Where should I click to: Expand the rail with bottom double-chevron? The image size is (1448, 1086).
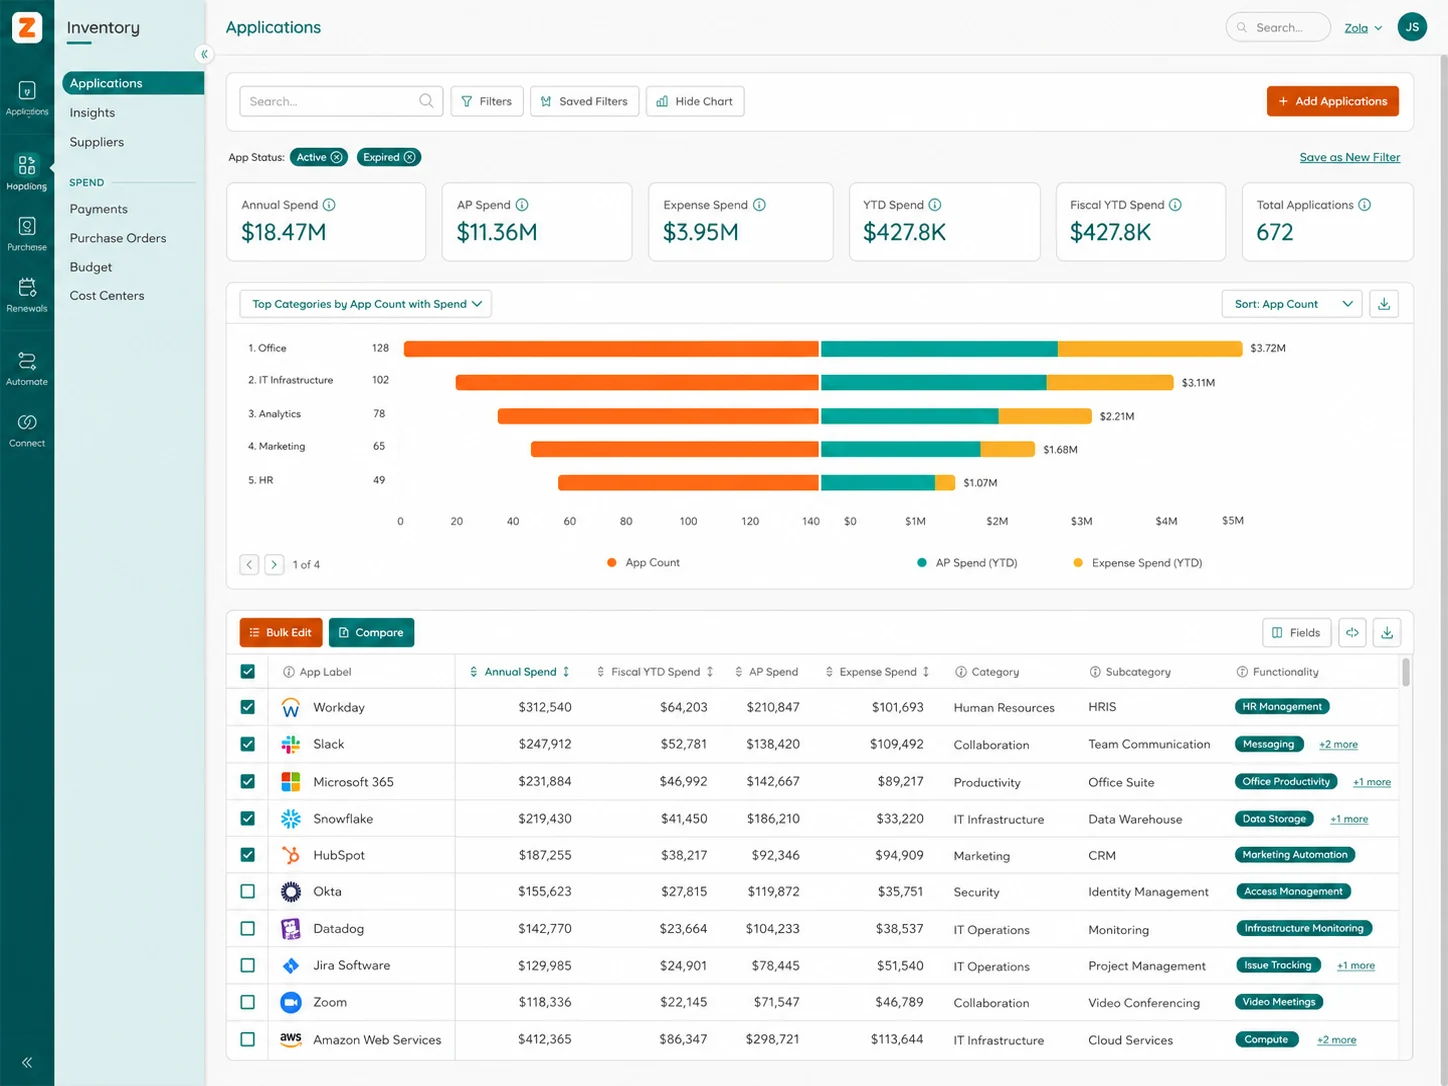(27, 1063)
